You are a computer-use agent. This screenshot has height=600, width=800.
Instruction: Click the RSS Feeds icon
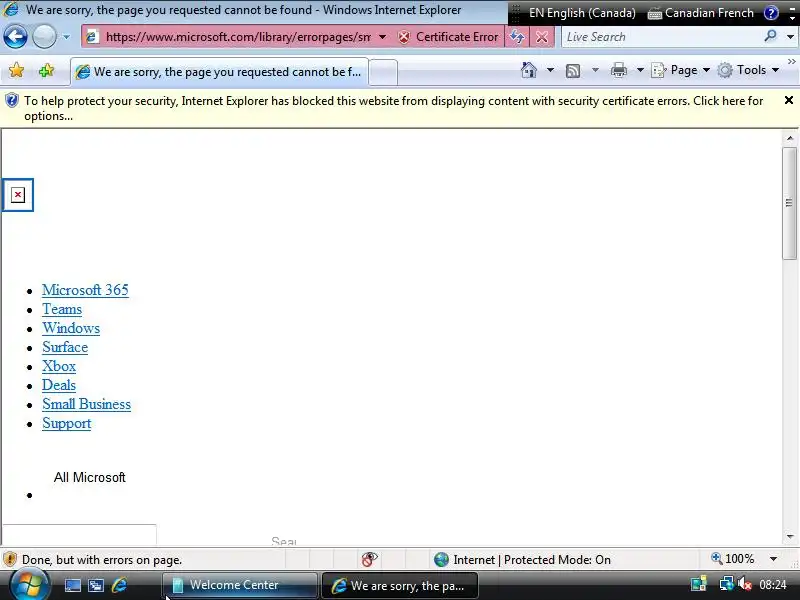(573, 70)
